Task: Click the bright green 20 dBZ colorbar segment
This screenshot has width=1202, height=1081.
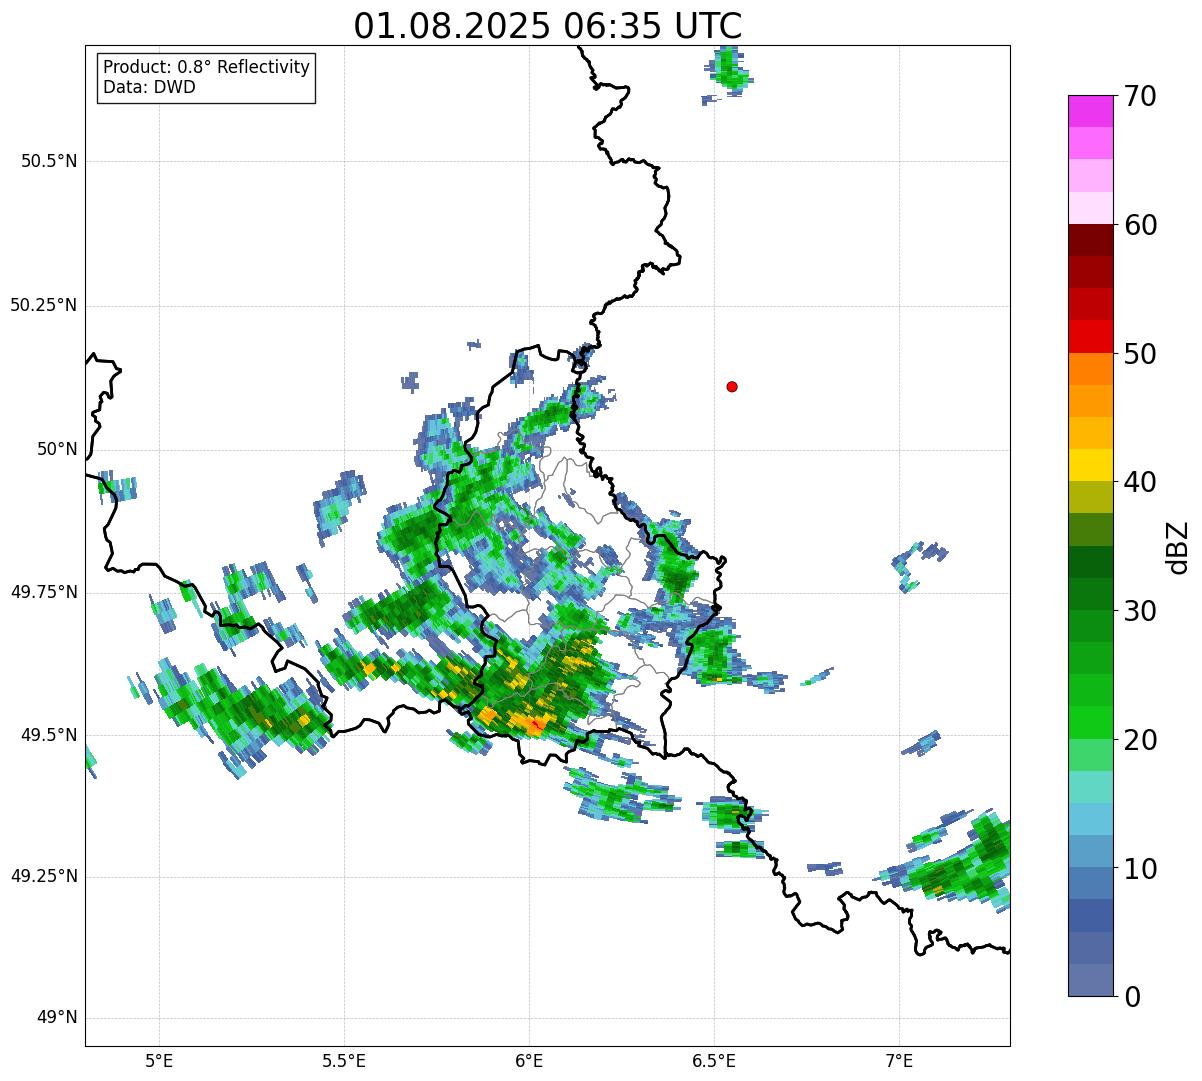Action: 1090,722
